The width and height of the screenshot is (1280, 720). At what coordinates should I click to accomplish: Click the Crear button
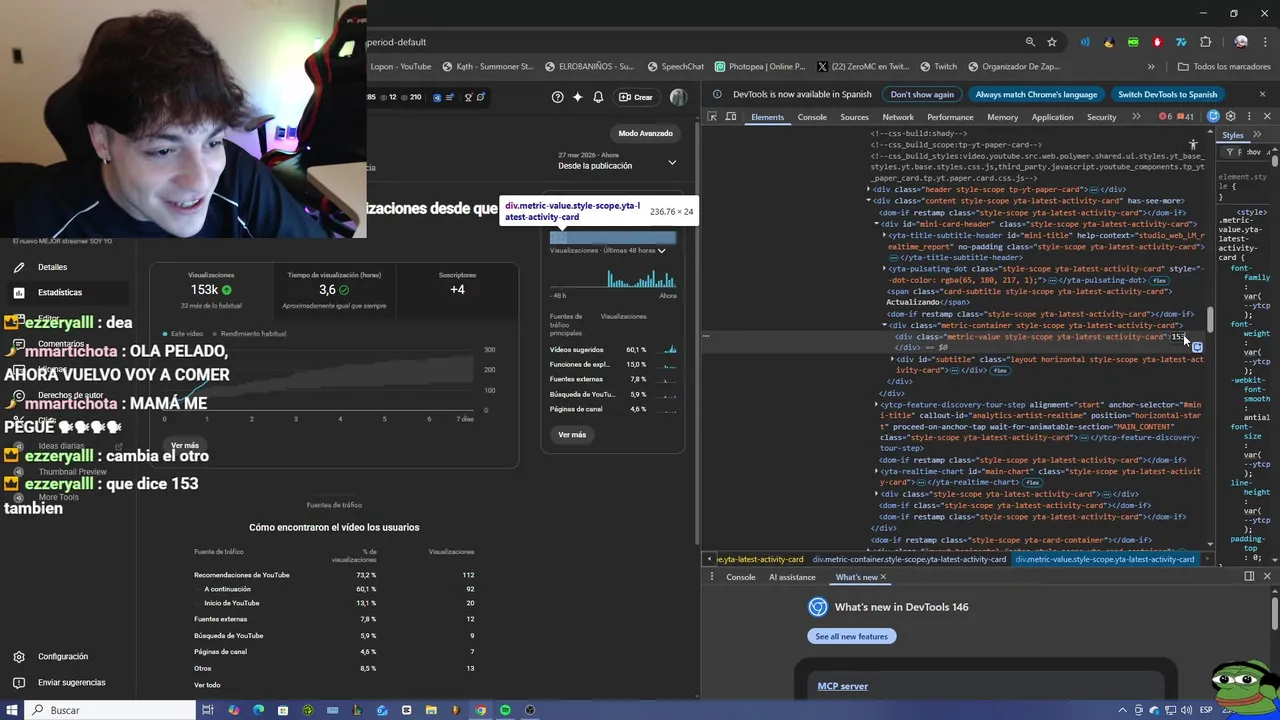(636, 97)
